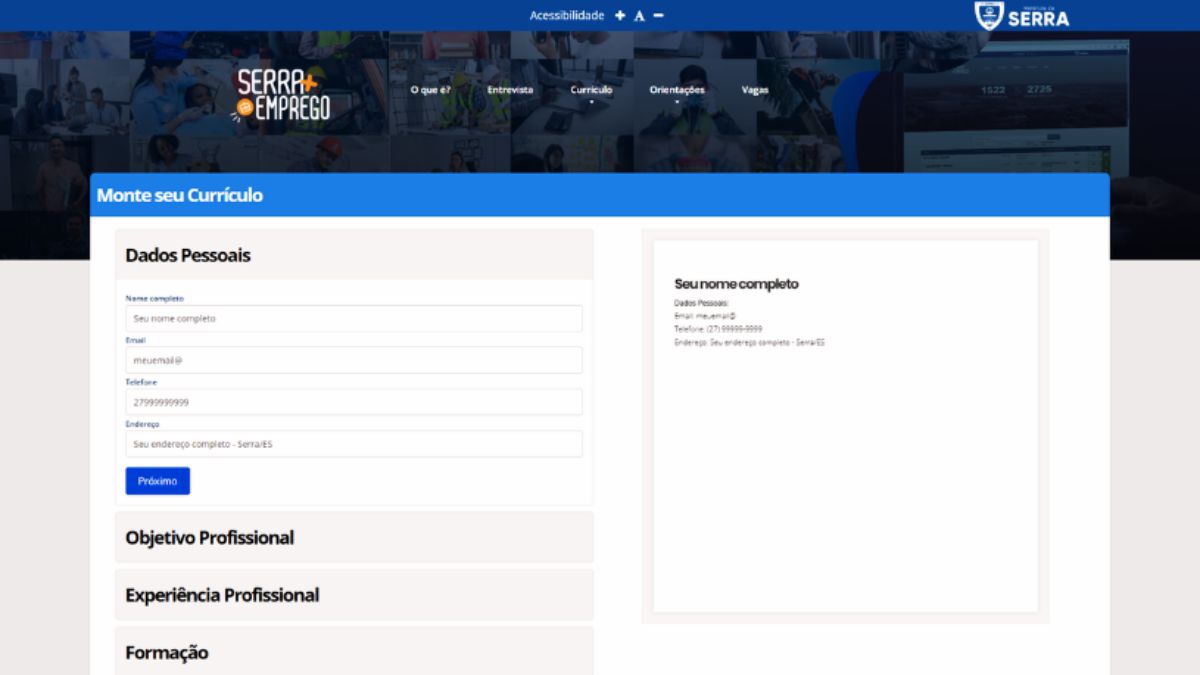Go to the O que é? page
Viewport: 1200px width, 675px height.
(x=430, y=90)
